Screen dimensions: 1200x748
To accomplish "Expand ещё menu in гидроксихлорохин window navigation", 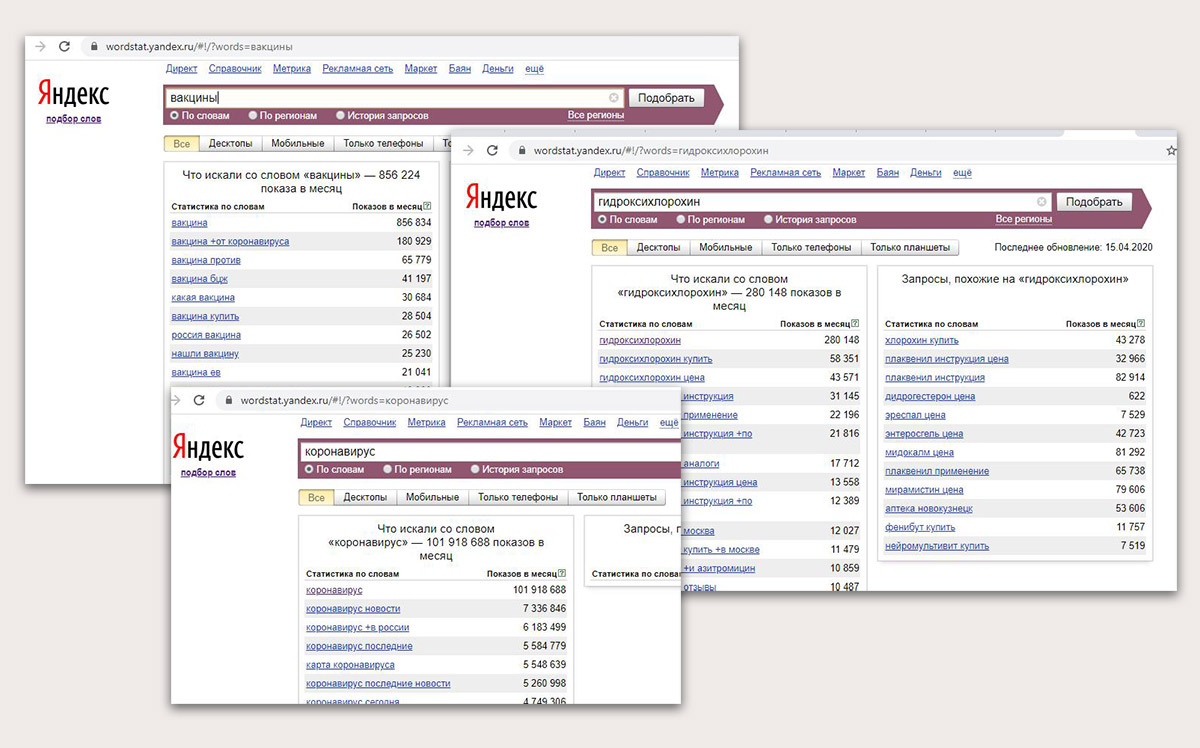I will [962, 173].
